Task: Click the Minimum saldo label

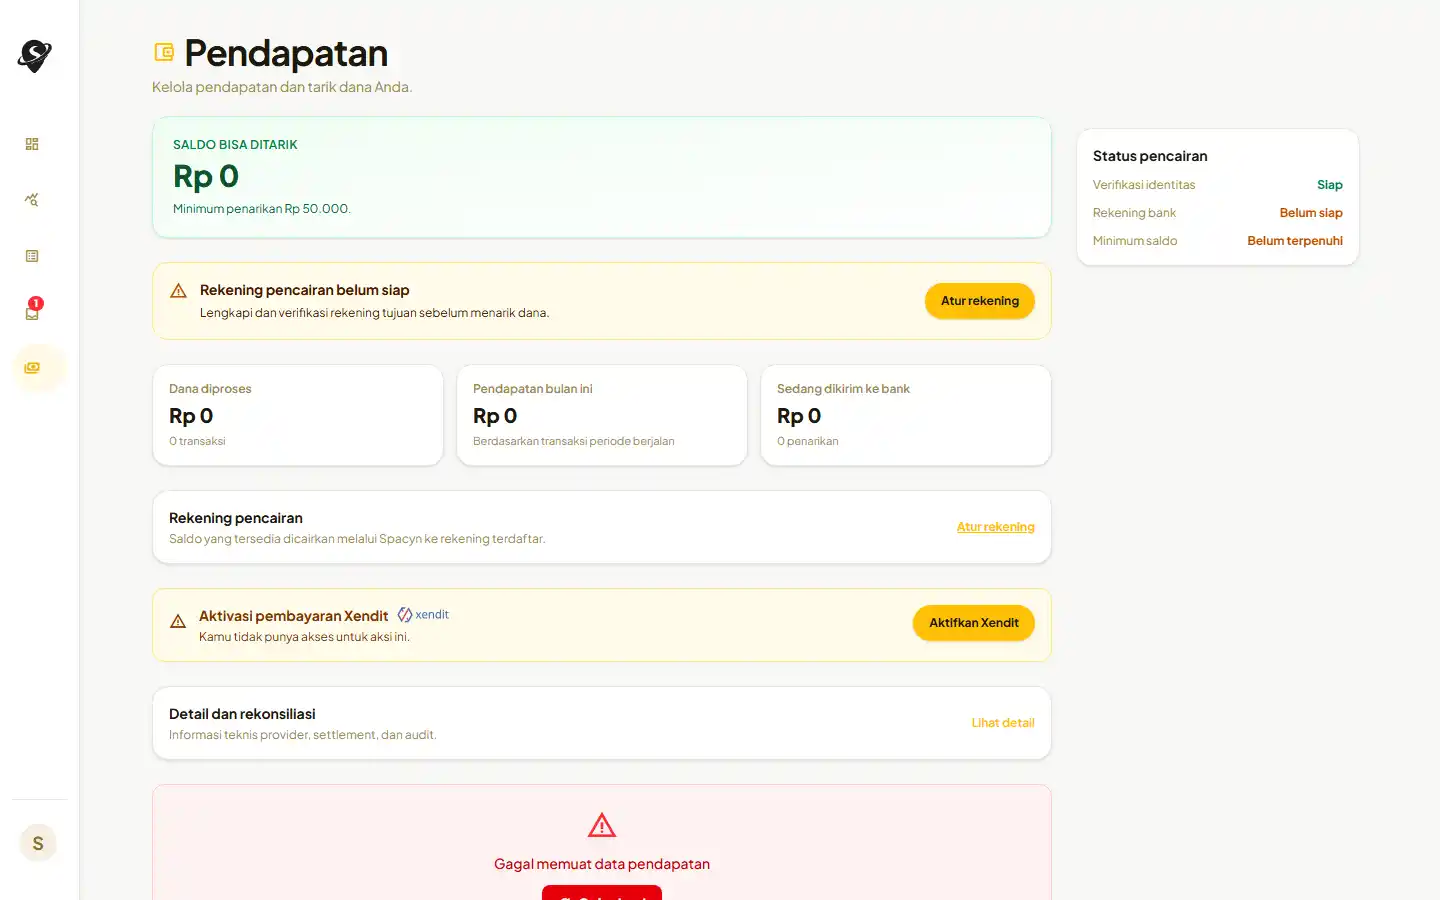Action: point(1135,241)
